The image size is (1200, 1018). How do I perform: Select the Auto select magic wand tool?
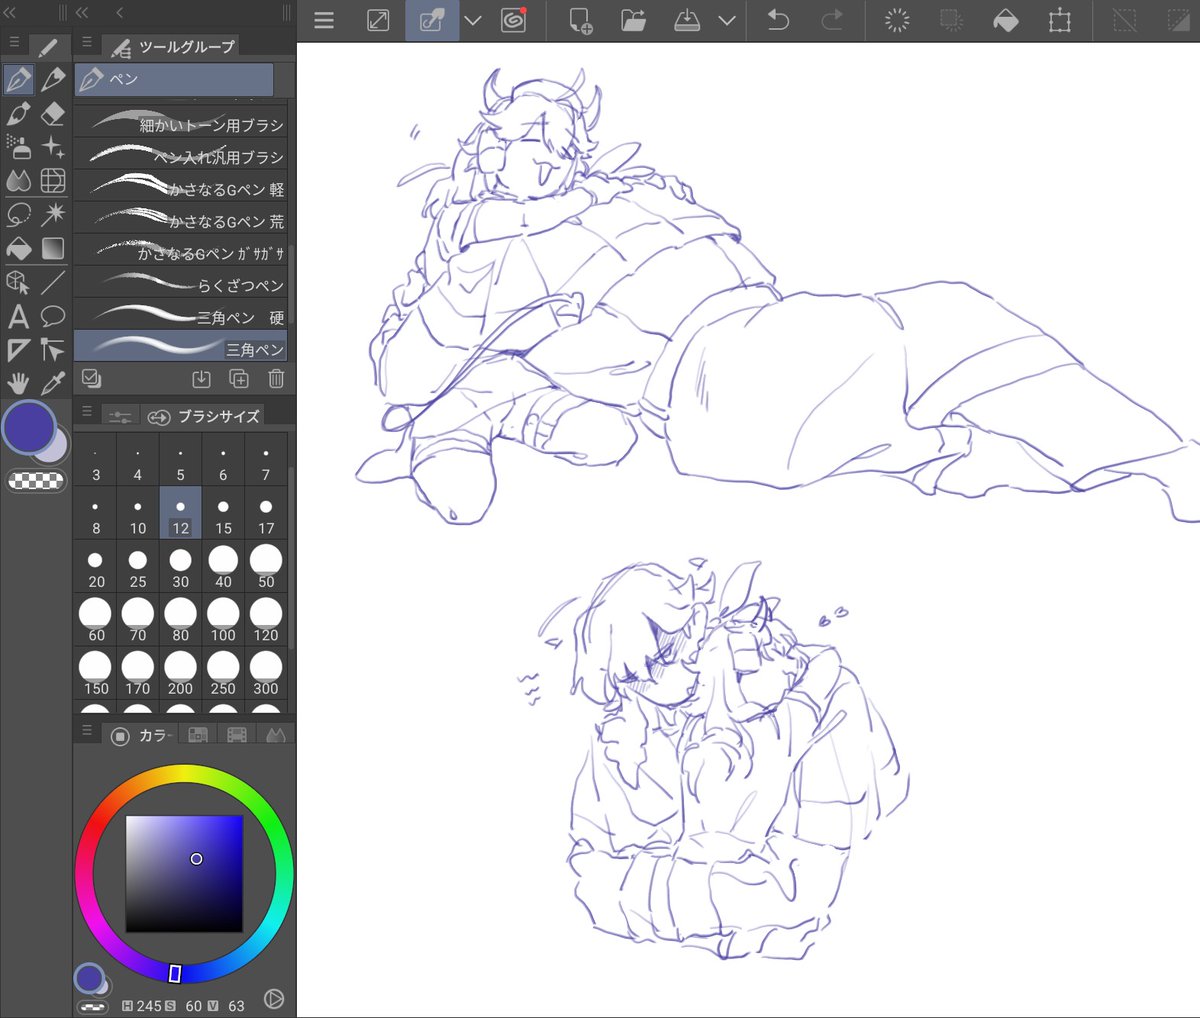click(53, 214)
